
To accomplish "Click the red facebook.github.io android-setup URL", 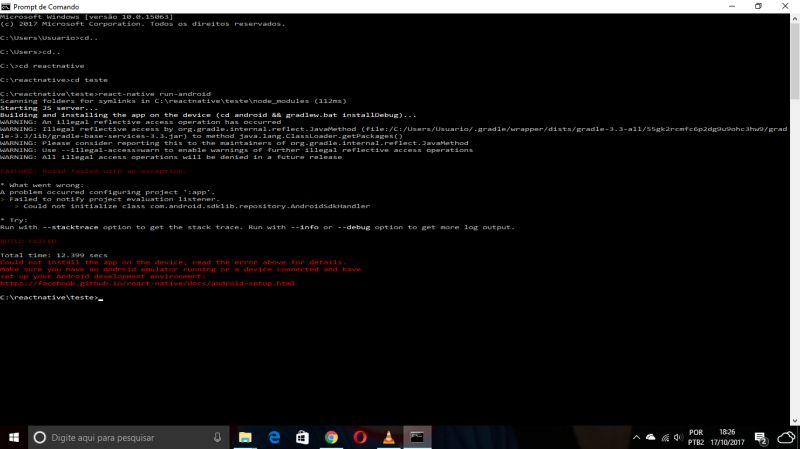I will click(x=147, y=283).
